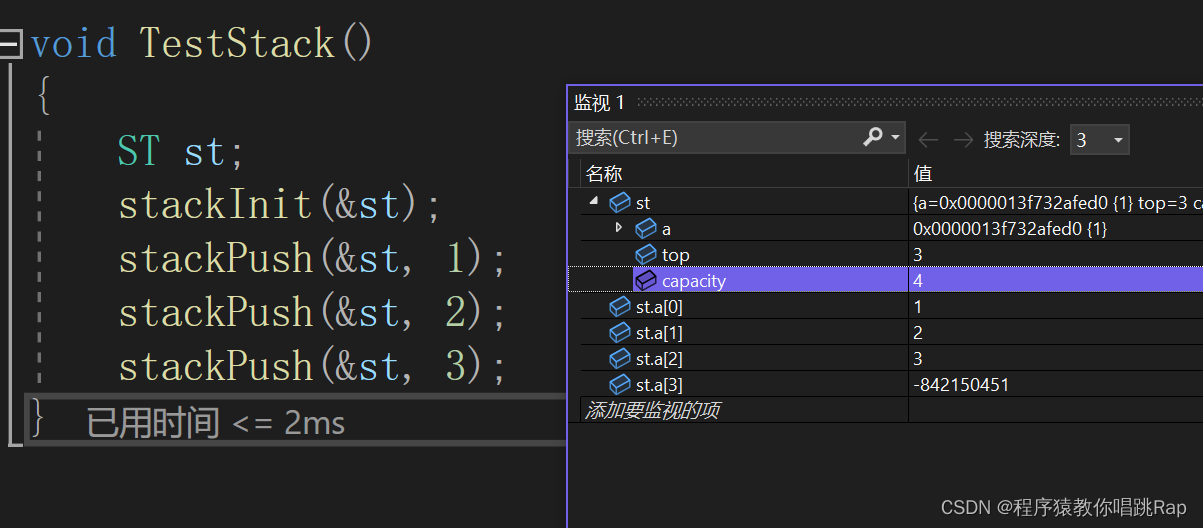Select the st.a[0] watch row
Viewport: 1203px width, 528px height.
point(885,307)
